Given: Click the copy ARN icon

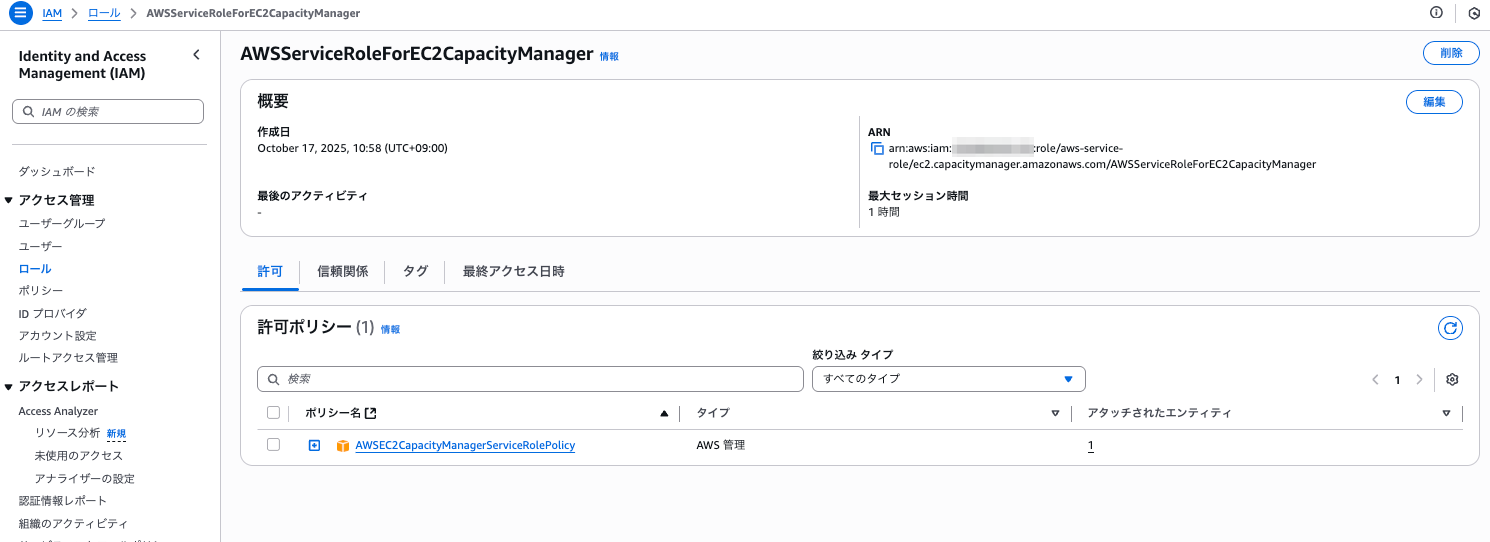Looking at the screenshot, I should point(877,149).
